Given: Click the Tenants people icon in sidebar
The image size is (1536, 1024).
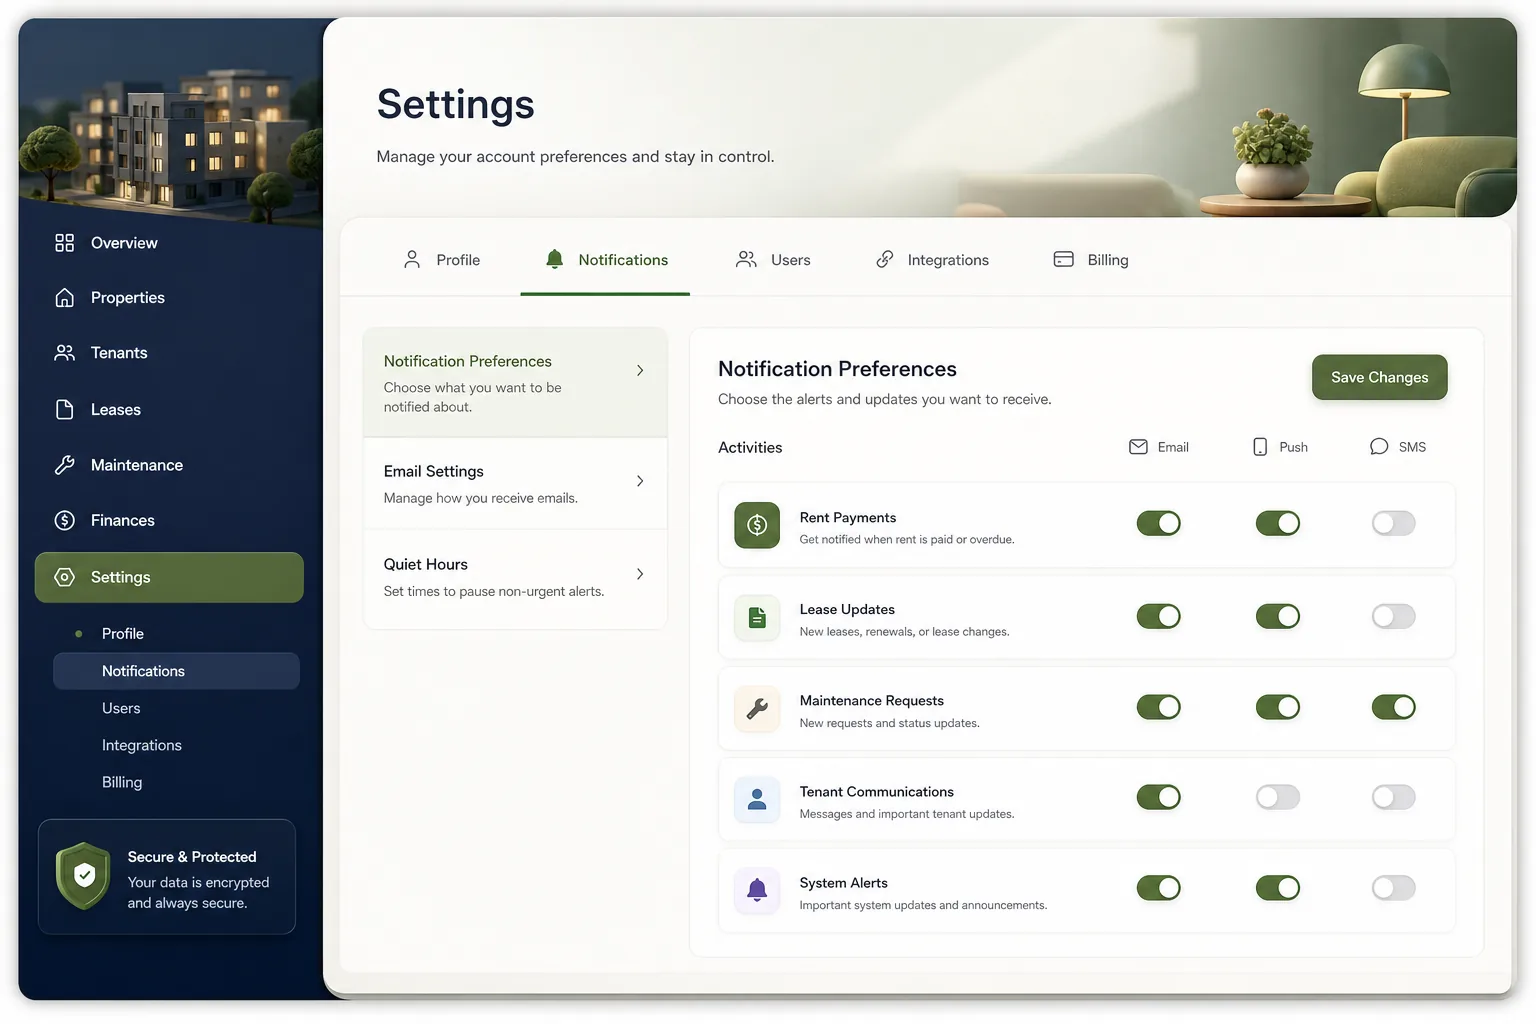Looking at the screenshot, I should pos(65,353).
